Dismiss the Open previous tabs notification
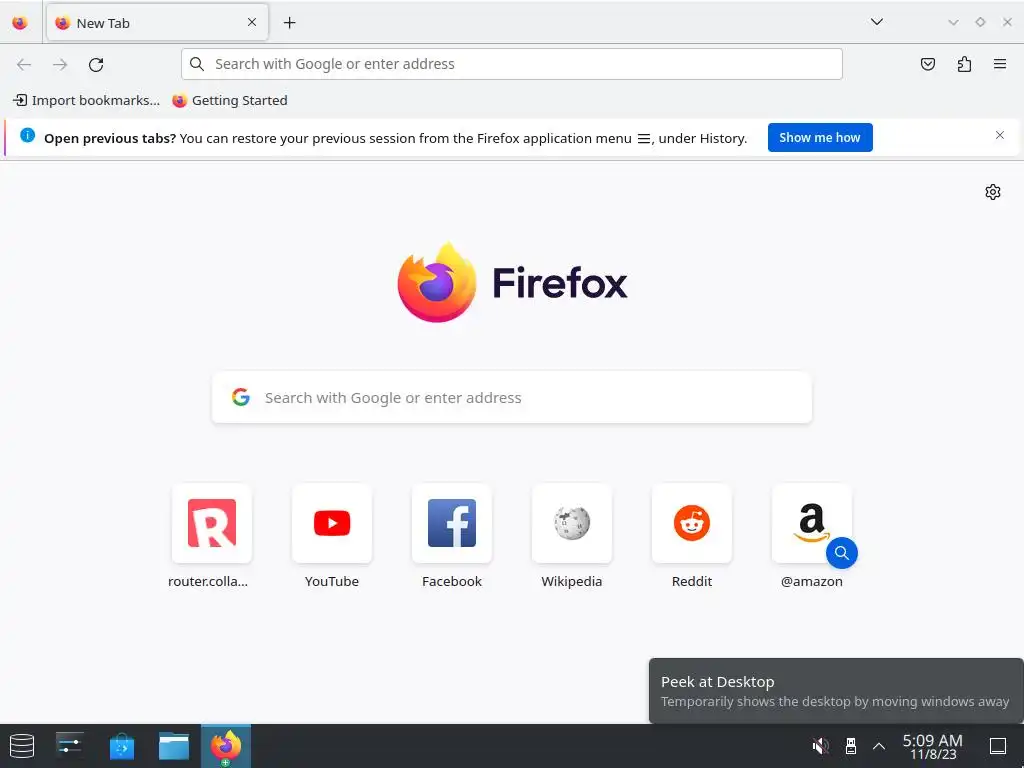Image resolution: width=1024 pixels, height=768 pixels. 999,135
